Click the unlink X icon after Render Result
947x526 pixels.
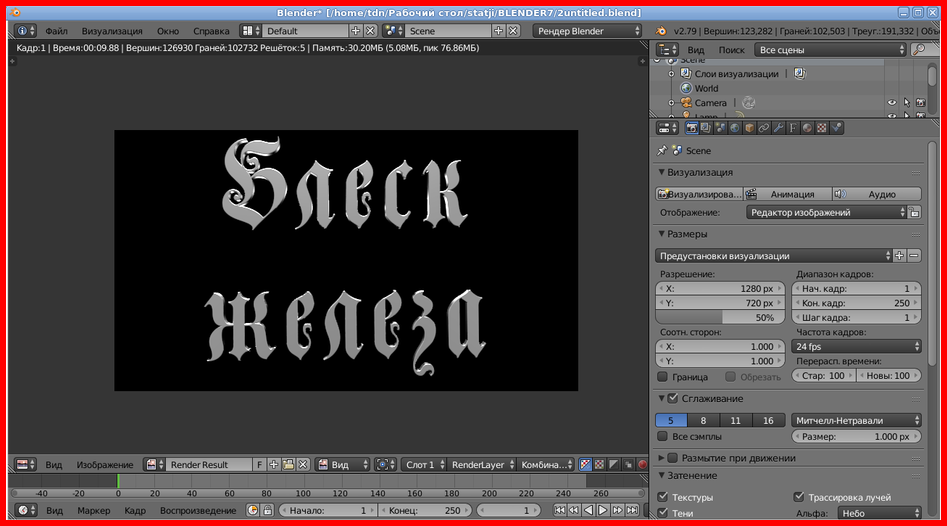303,464
